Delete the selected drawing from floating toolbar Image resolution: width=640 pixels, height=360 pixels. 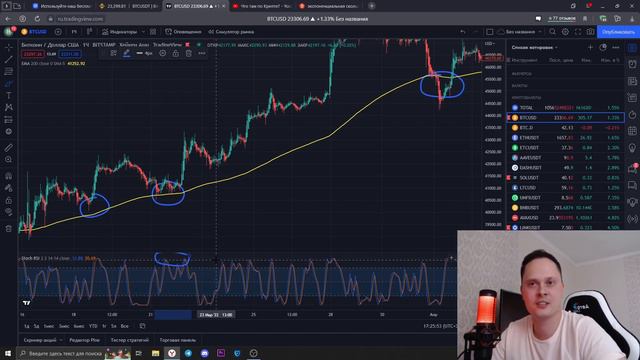pos(189,53)
